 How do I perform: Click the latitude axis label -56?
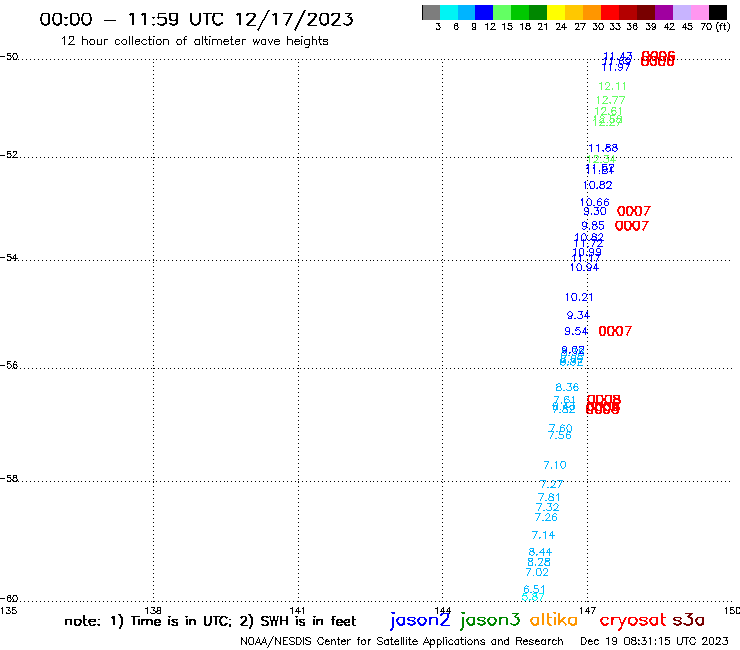coord(9,365)
